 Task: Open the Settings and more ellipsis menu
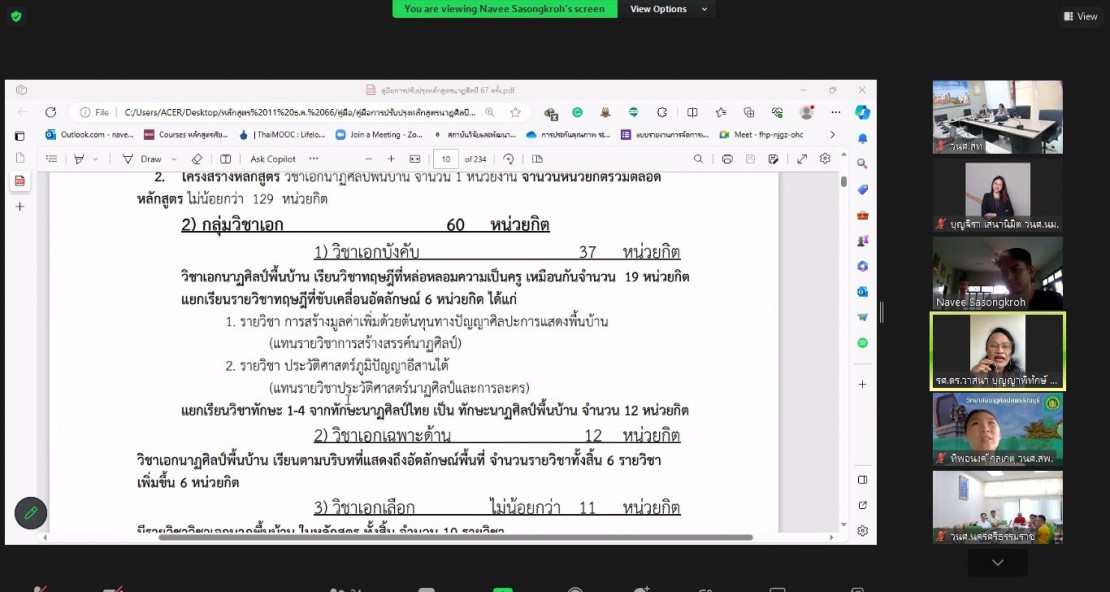coord(836,112)
